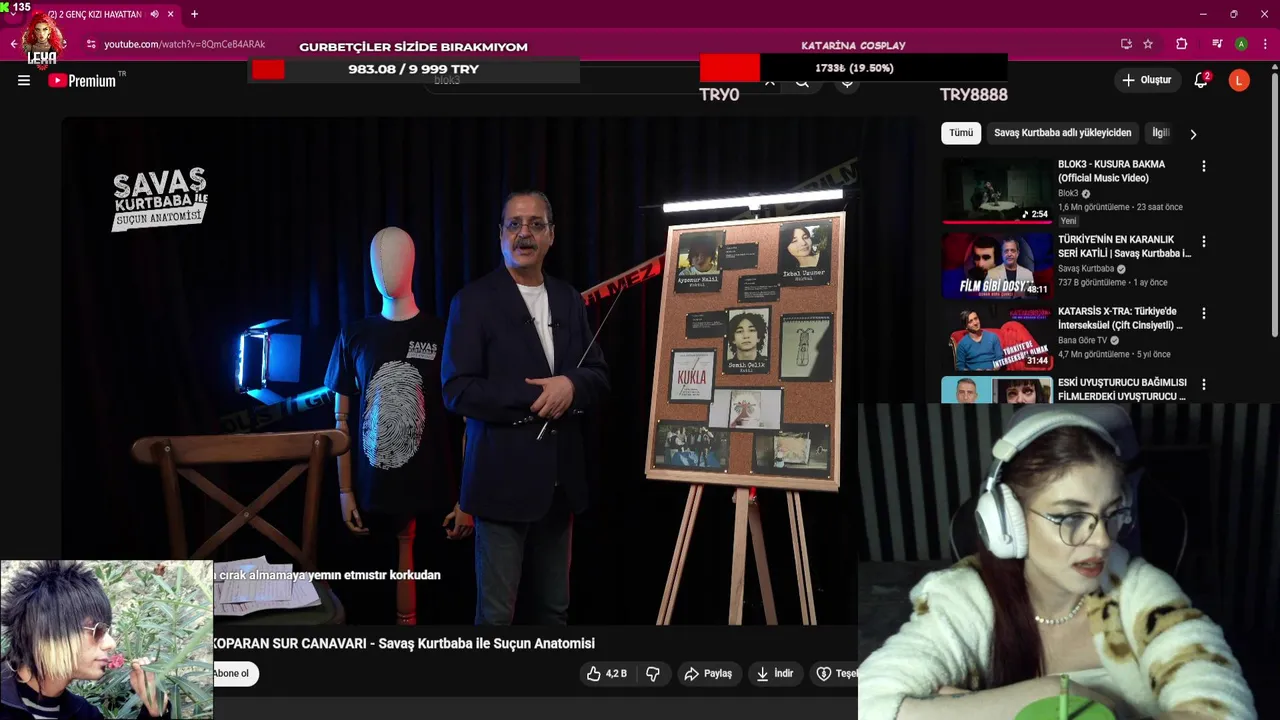Like the video with thumbs up
The height and width of the screenshot is (720, 1280).
point(607,674)
